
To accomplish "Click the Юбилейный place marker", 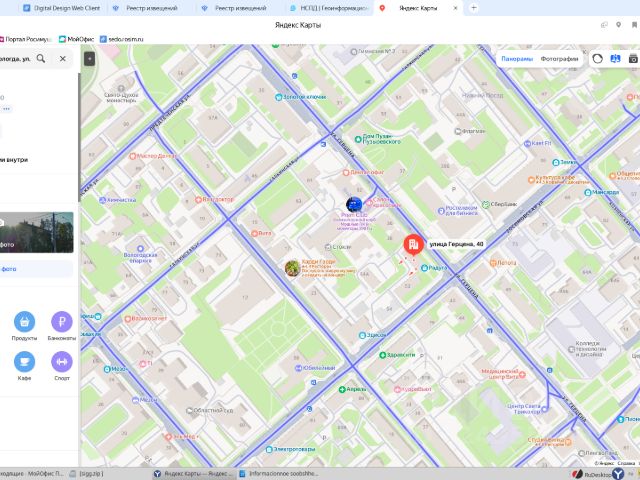I will click(x=298, y=368).
